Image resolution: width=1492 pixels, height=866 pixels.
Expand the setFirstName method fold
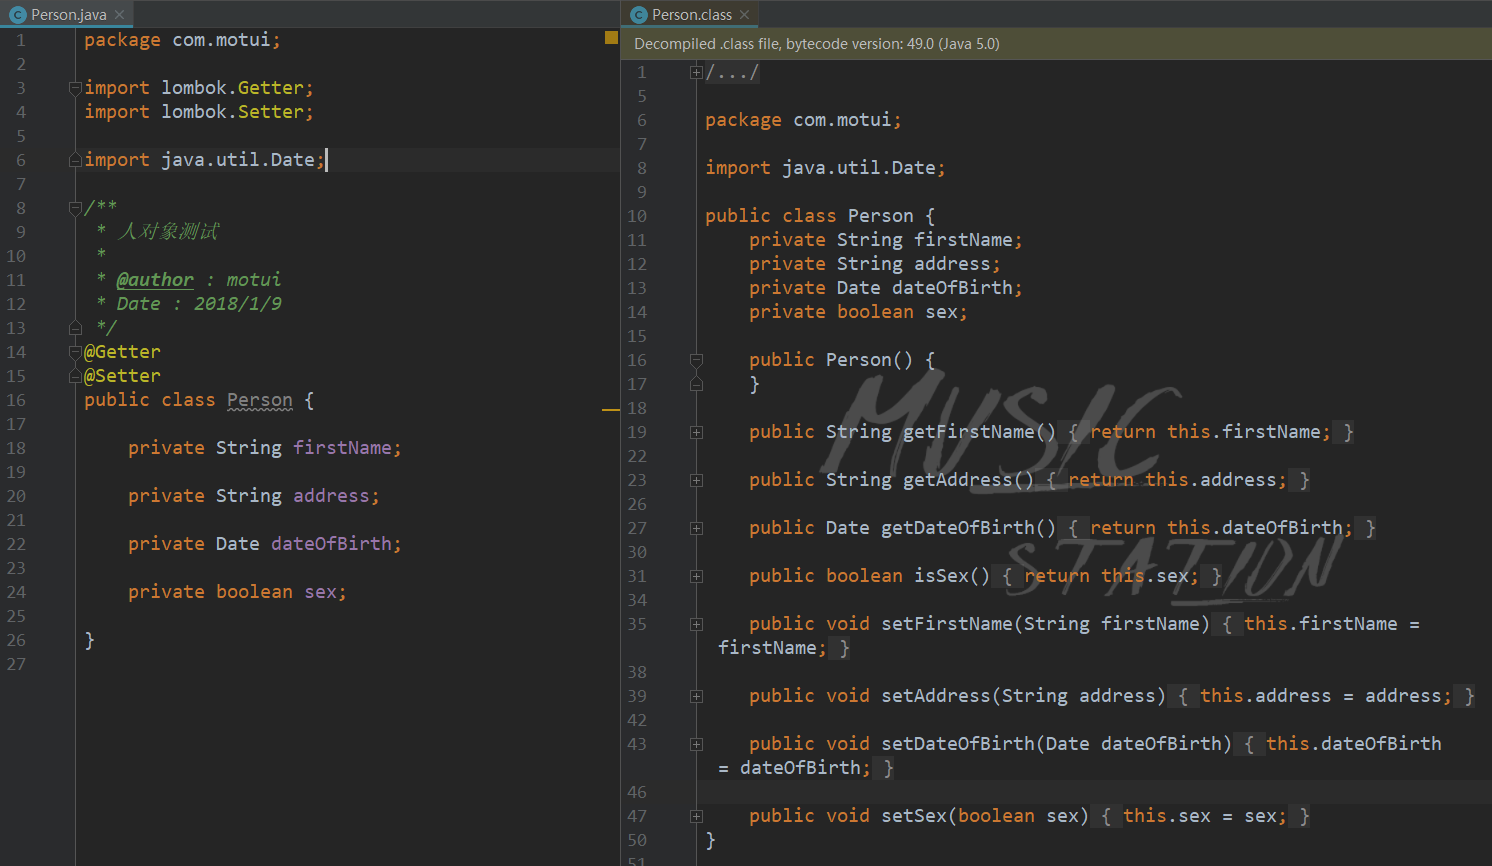pyautogui.click(x=696, y=624)
